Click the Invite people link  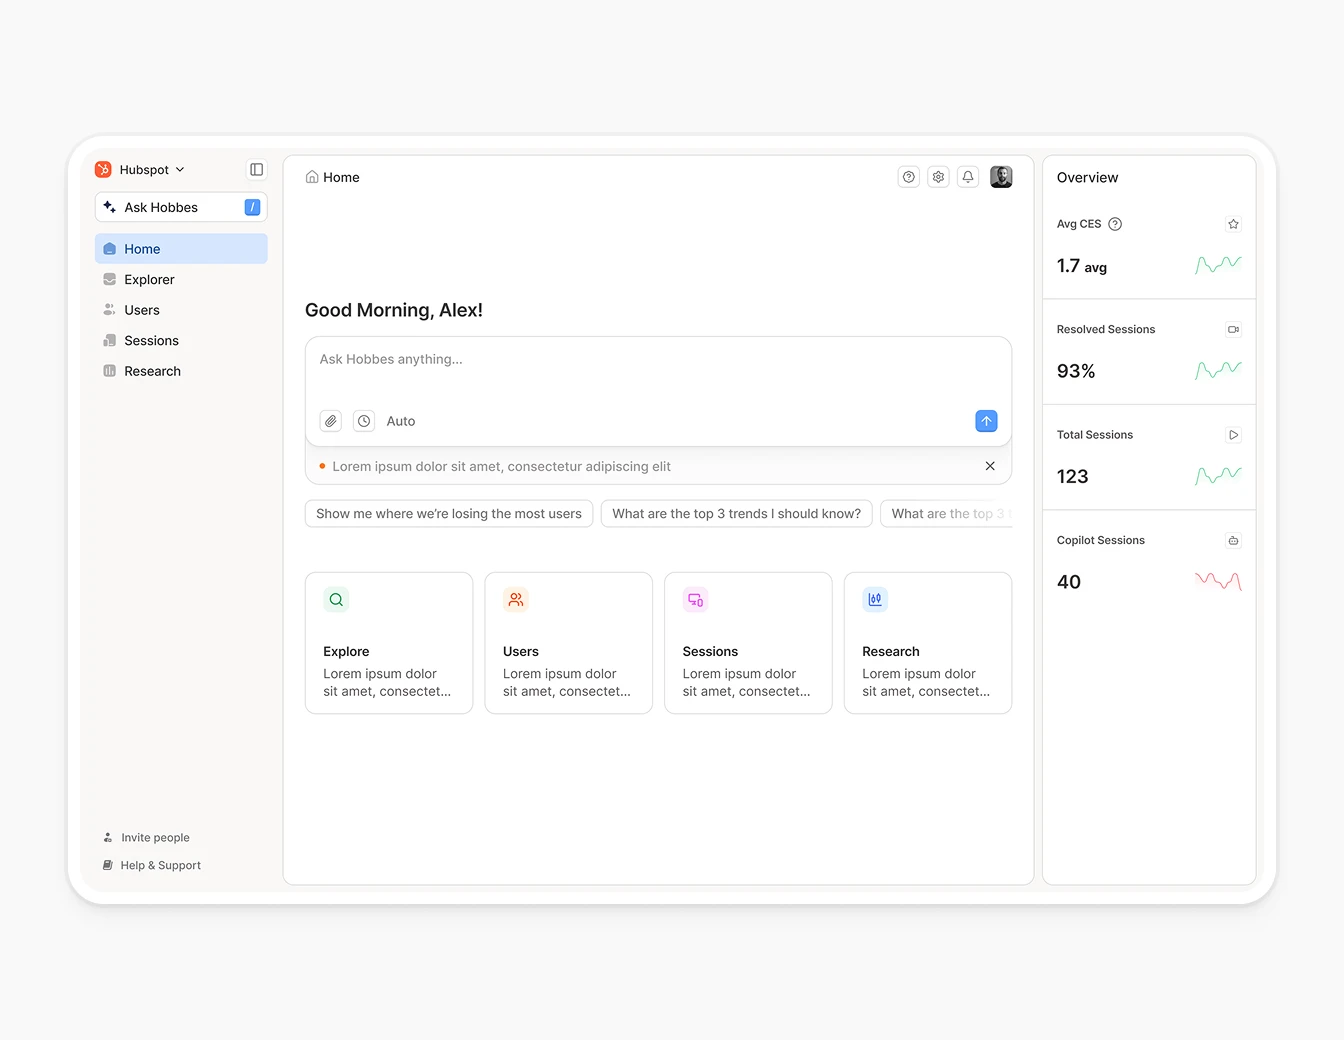click(x=155, y=838)
